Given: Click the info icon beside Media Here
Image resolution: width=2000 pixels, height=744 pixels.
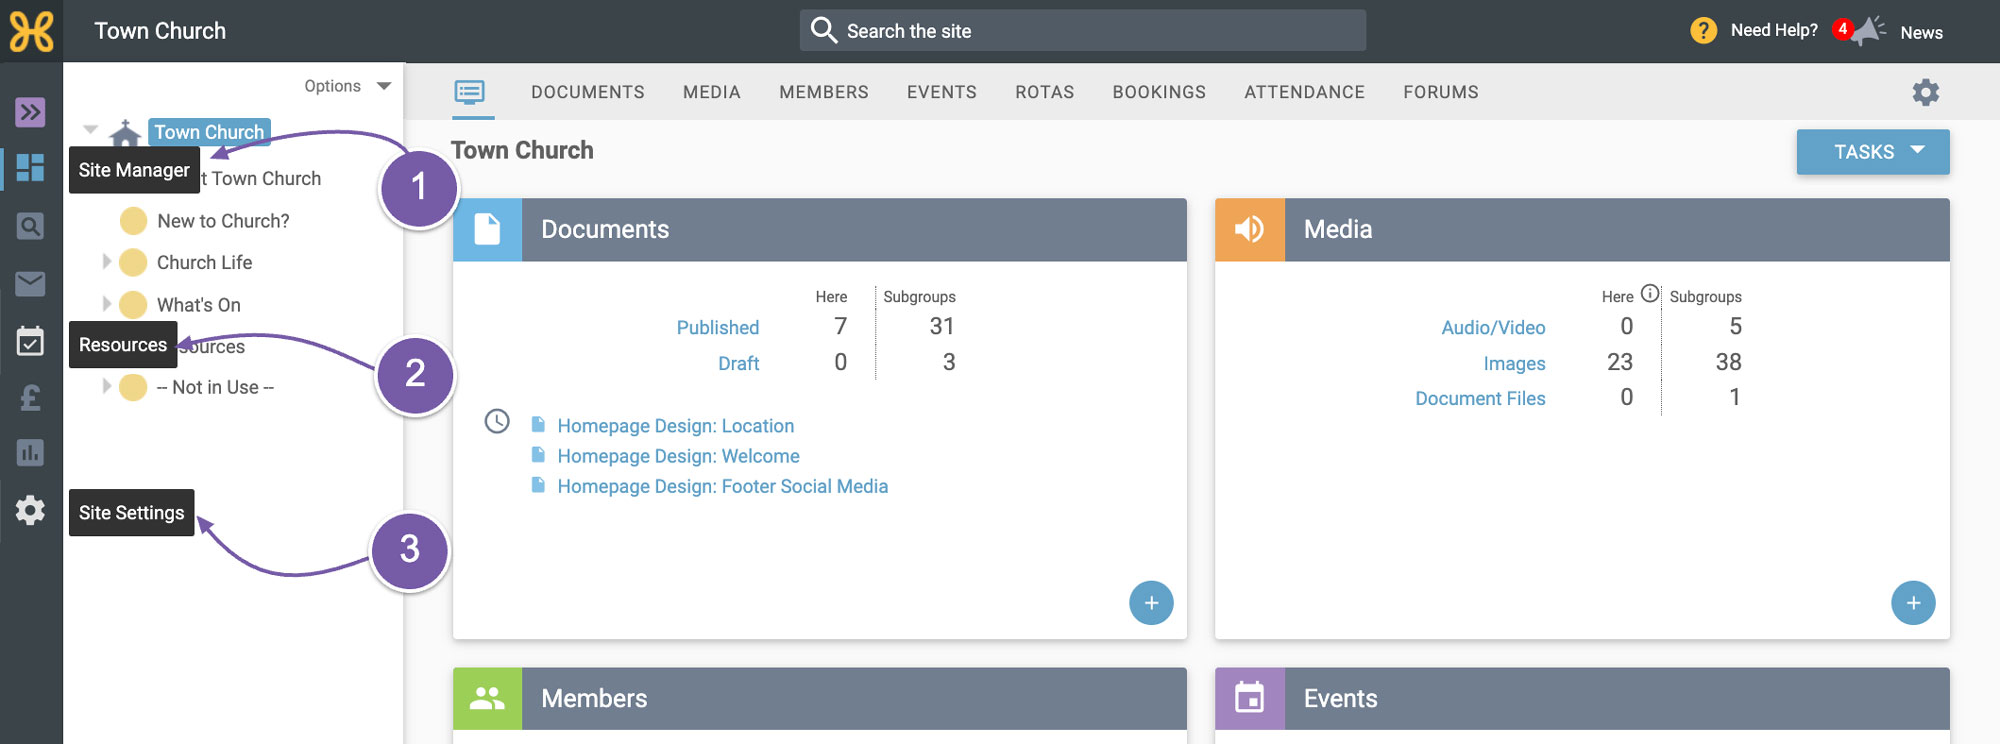Looking at the screenshot, I should point(1650,293).
